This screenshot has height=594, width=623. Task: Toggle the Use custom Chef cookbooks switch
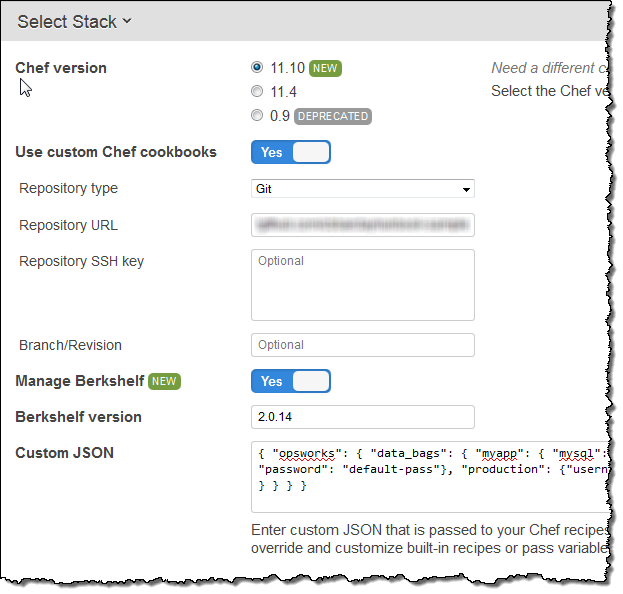(291, 152)
